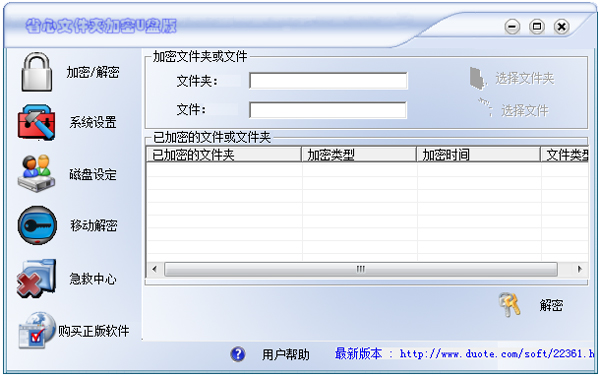Open 系统设置 from the sidebar
Screen dimensions: 600x377
coord(93,122)
